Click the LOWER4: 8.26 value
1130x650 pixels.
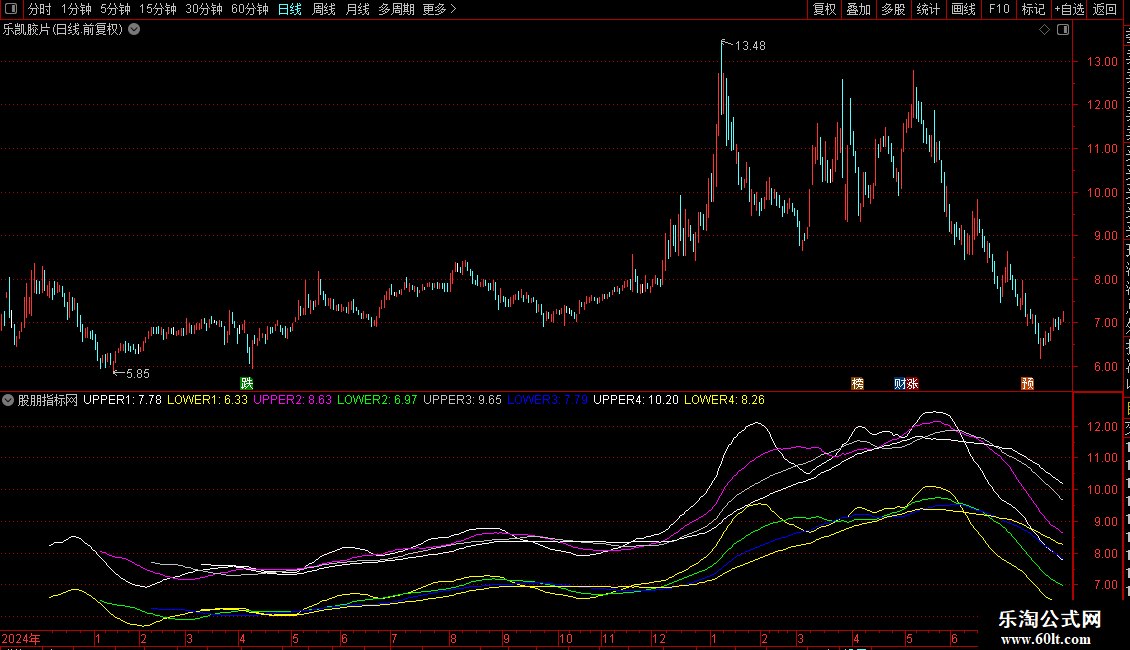point(724,400)
